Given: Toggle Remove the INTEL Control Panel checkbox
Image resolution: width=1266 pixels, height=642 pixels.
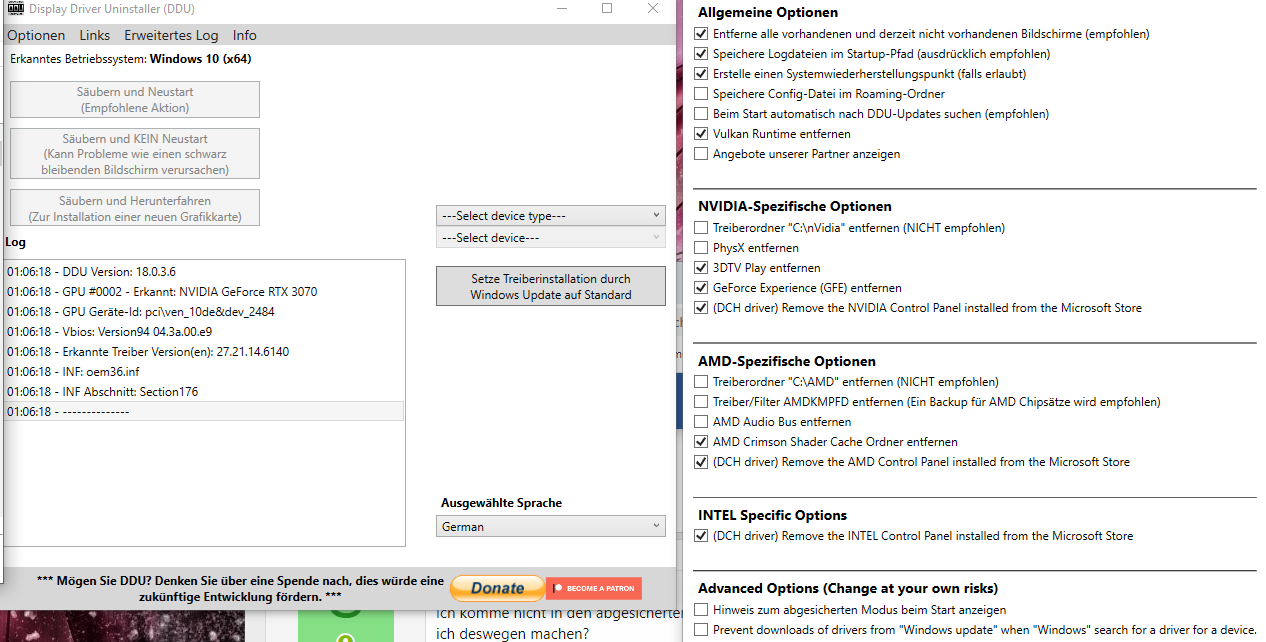Looking at the screenshot, I should point(701,536).
